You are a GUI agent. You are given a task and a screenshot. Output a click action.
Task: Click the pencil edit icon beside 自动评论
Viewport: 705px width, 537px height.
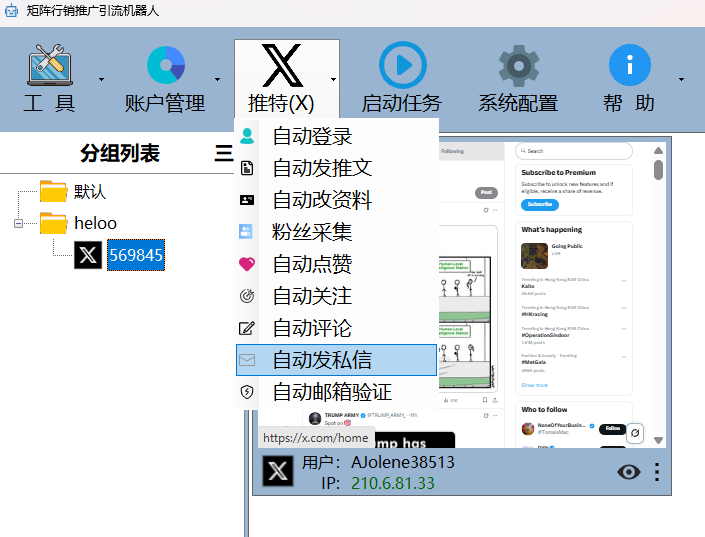(x=247, y=328)
